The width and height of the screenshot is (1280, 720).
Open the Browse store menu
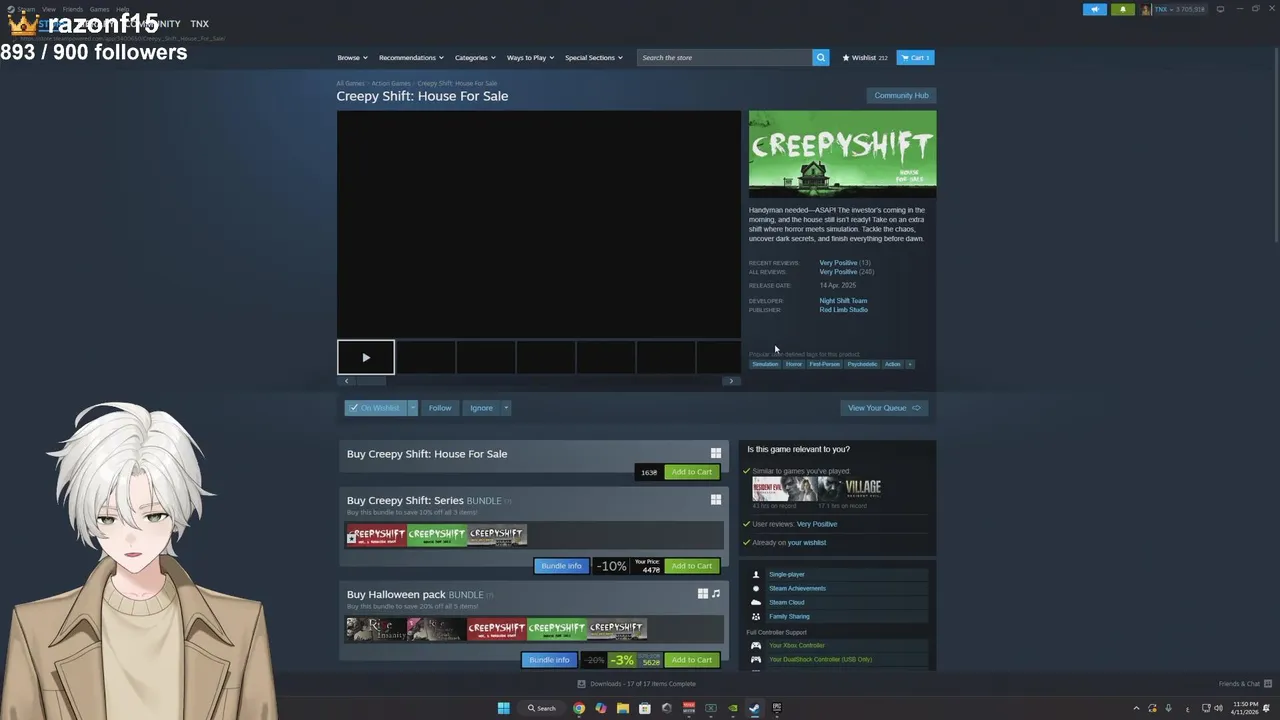click(352, 58)
